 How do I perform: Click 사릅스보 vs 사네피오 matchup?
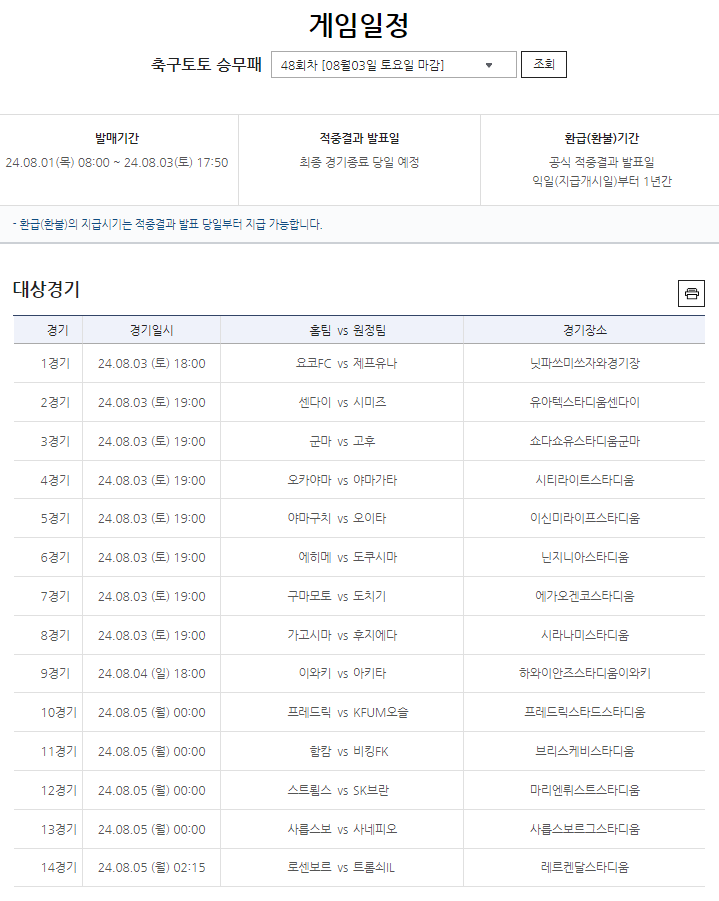click(x=342, y=830)
